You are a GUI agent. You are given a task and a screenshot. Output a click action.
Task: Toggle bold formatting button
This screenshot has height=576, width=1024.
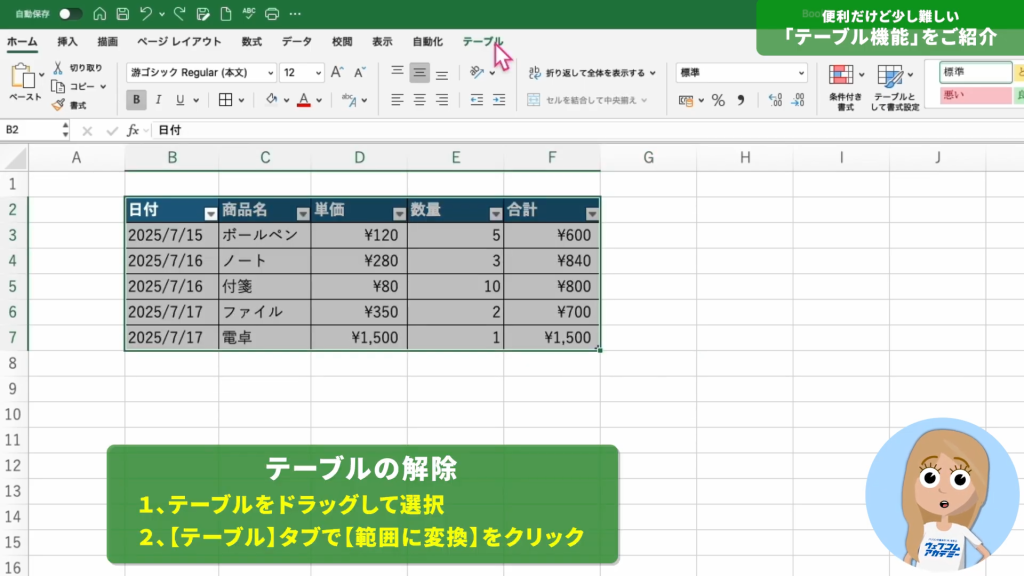point(136,100)
